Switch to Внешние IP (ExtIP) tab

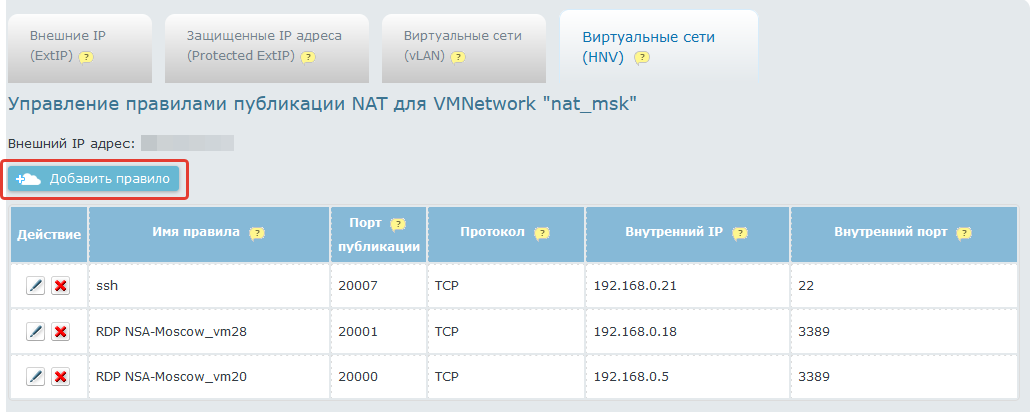[x=68, y=45]
